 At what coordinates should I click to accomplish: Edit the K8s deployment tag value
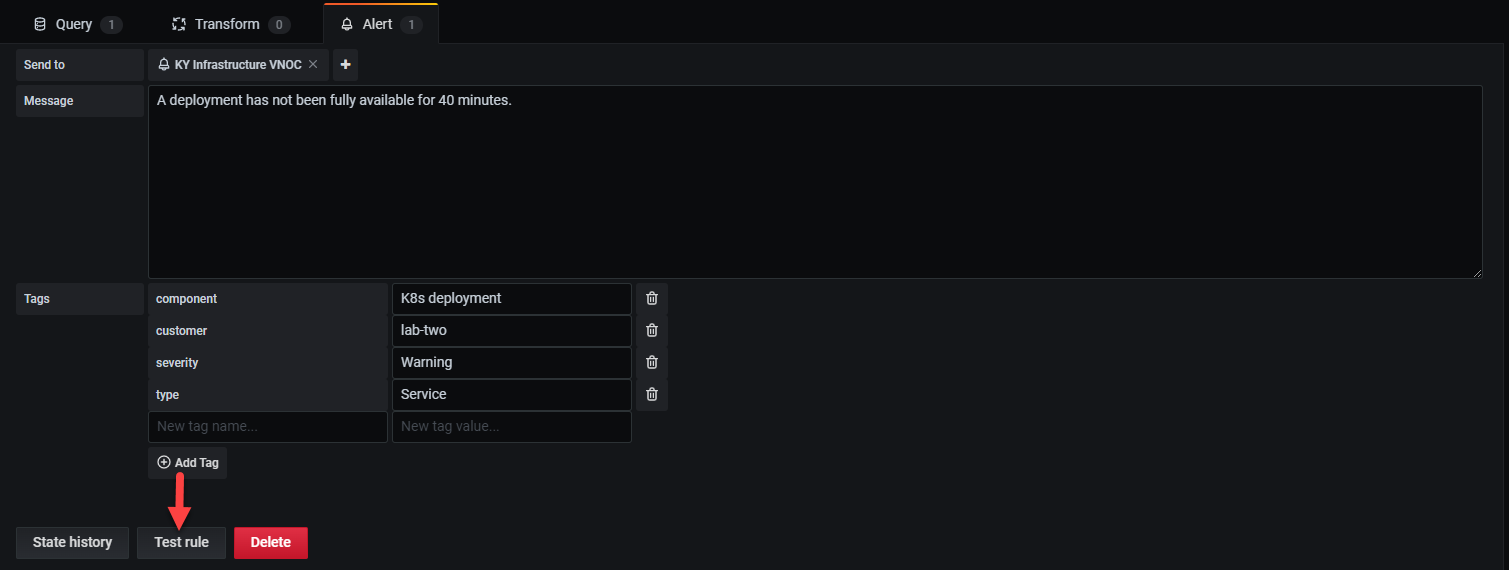[x=511, y=299]
